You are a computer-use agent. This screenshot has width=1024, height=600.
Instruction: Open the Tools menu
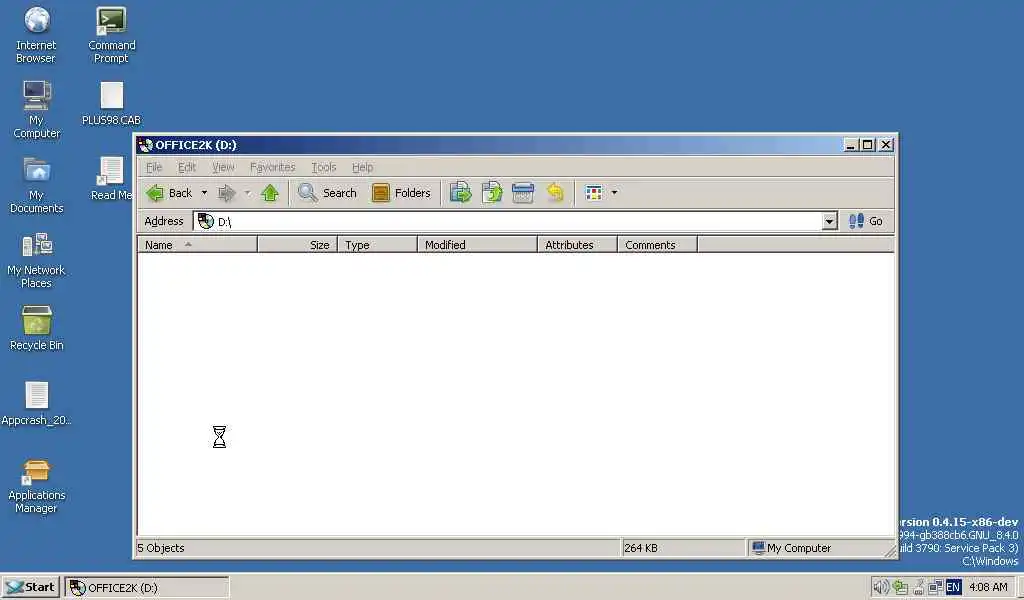(x=323, y=167)
